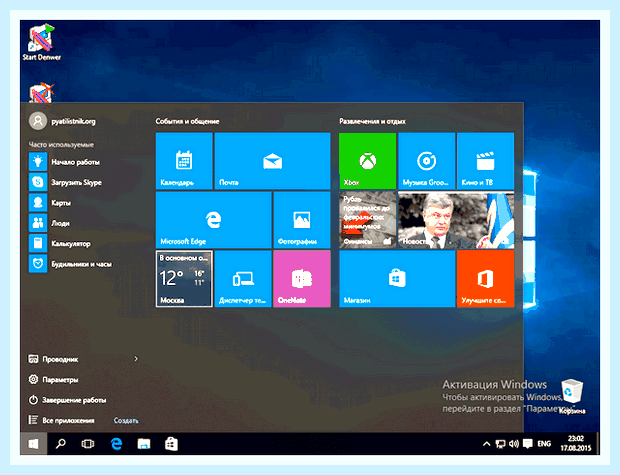Screen dimensions: 620x475
Task: Open Store from the taskbar
Action: (x=171, y=444)
